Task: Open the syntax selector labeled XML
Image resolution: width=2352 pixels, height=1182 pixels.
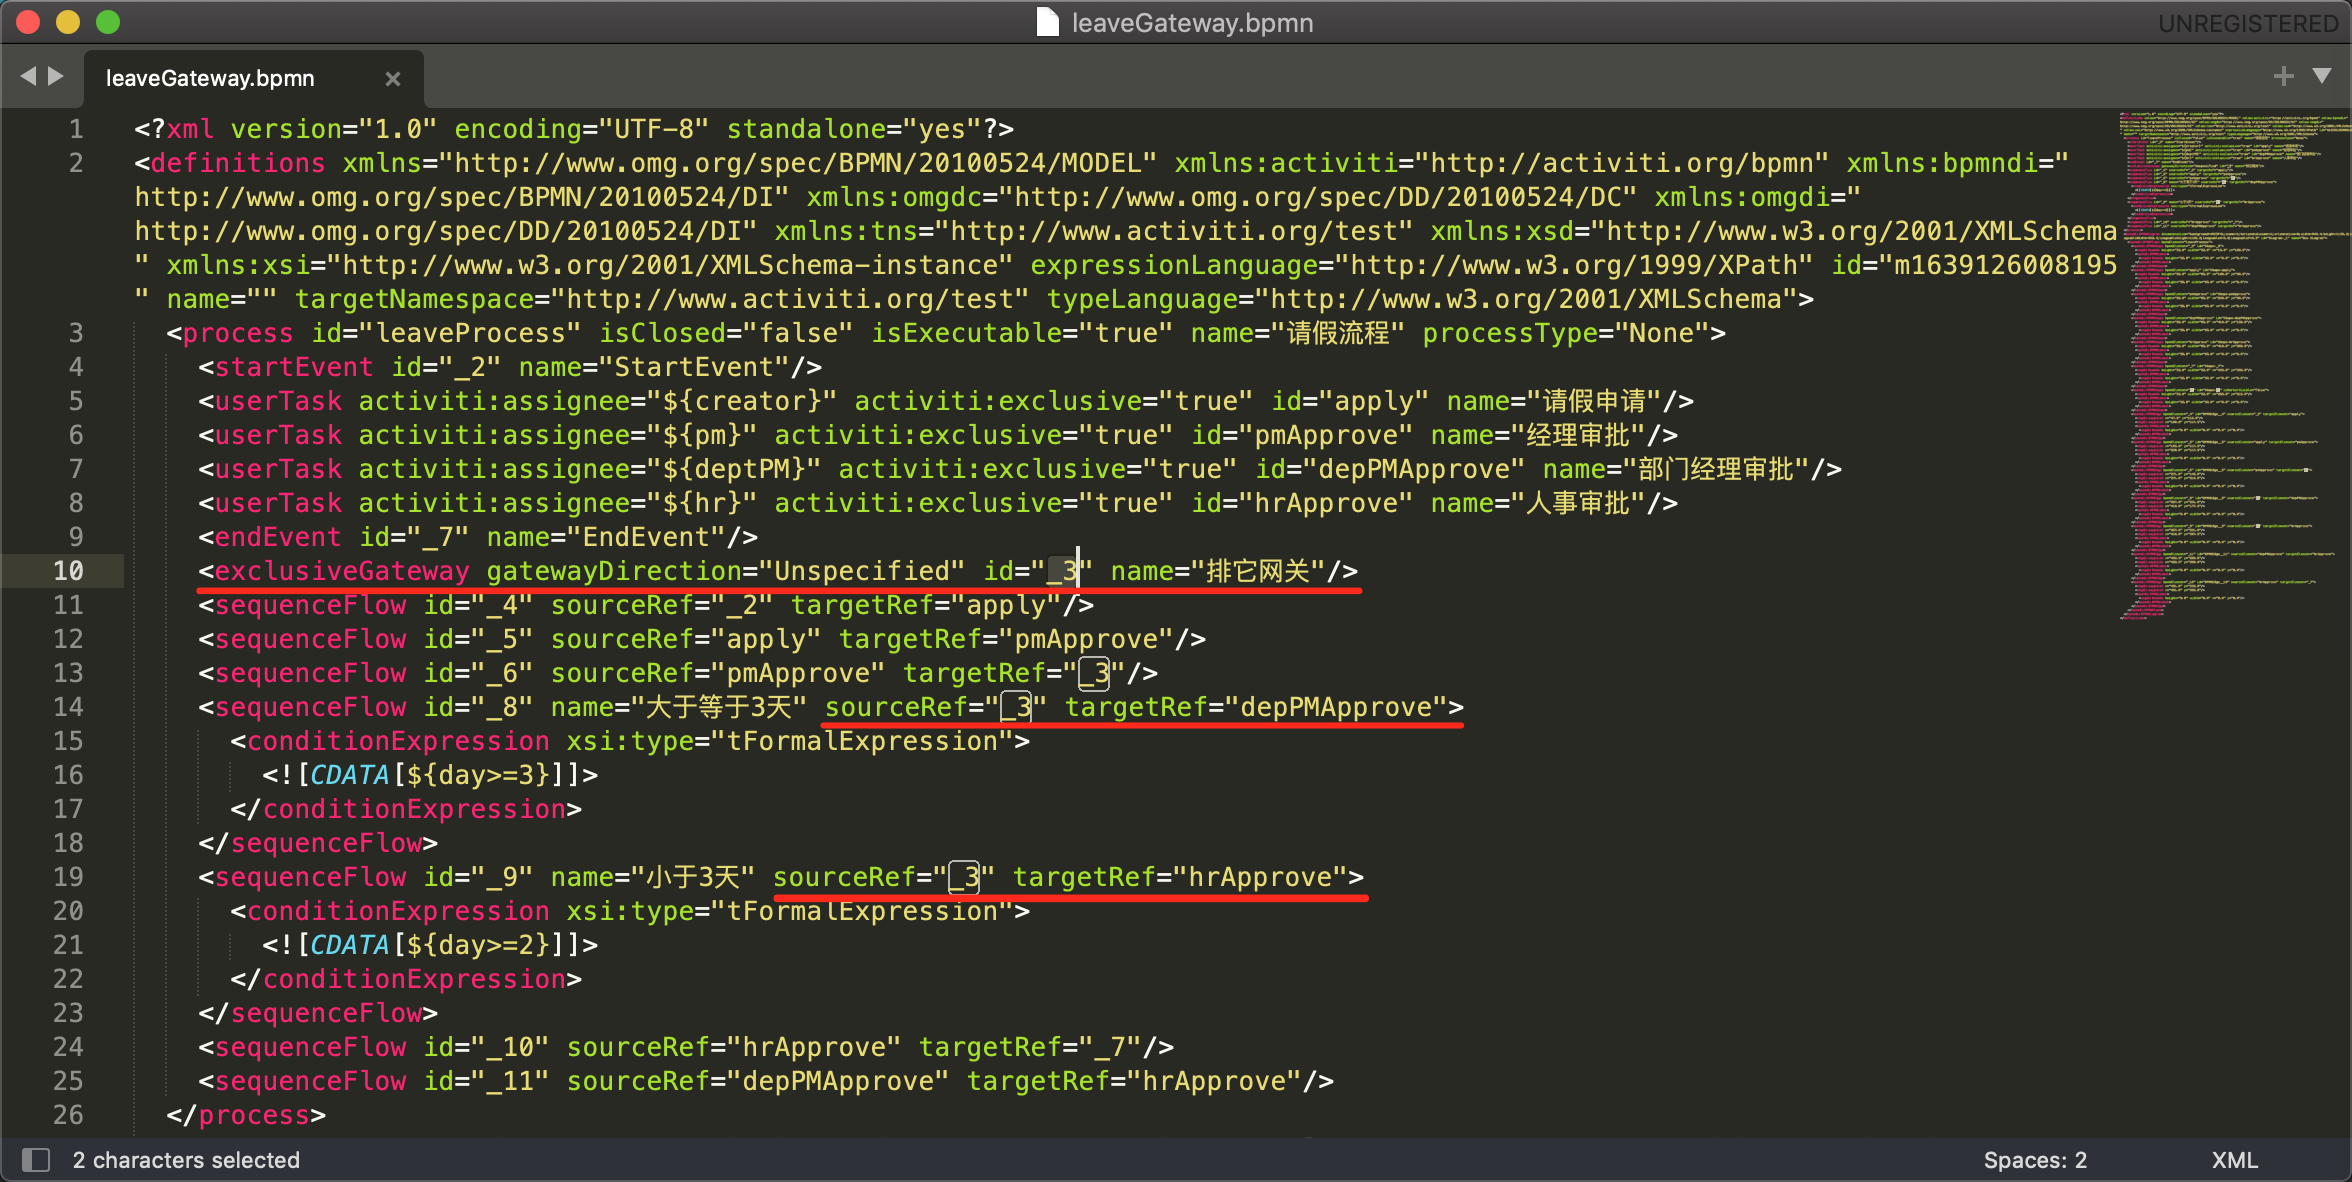Action: [2235, 1159]
